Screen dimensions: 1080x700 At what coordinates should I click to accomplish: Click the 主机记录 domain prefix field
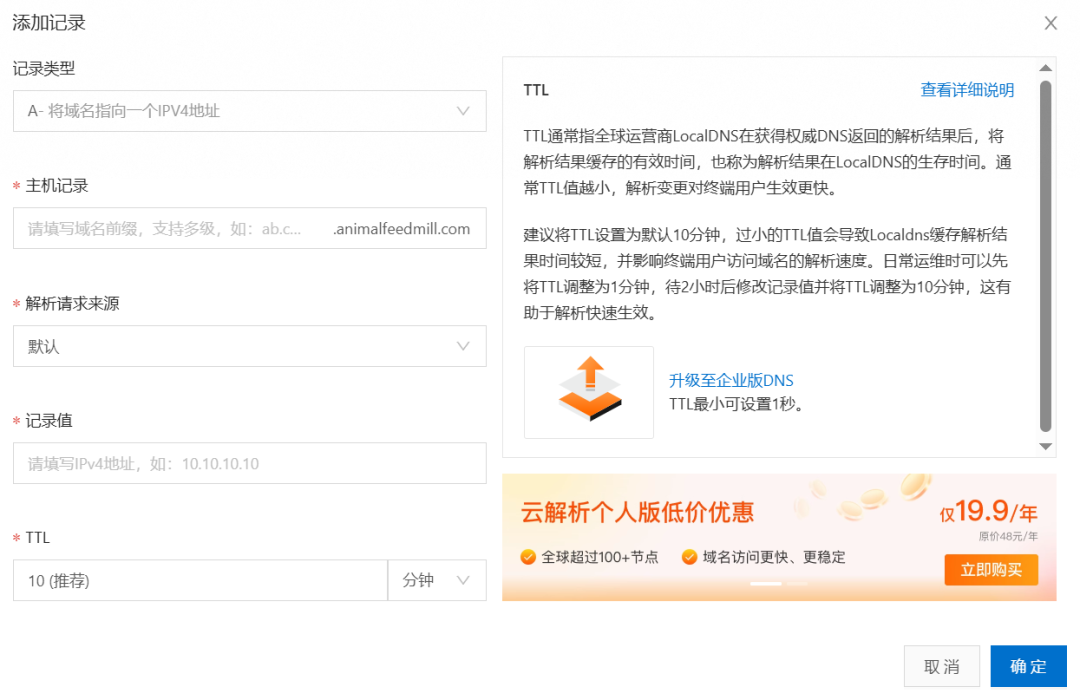point(170,229)
